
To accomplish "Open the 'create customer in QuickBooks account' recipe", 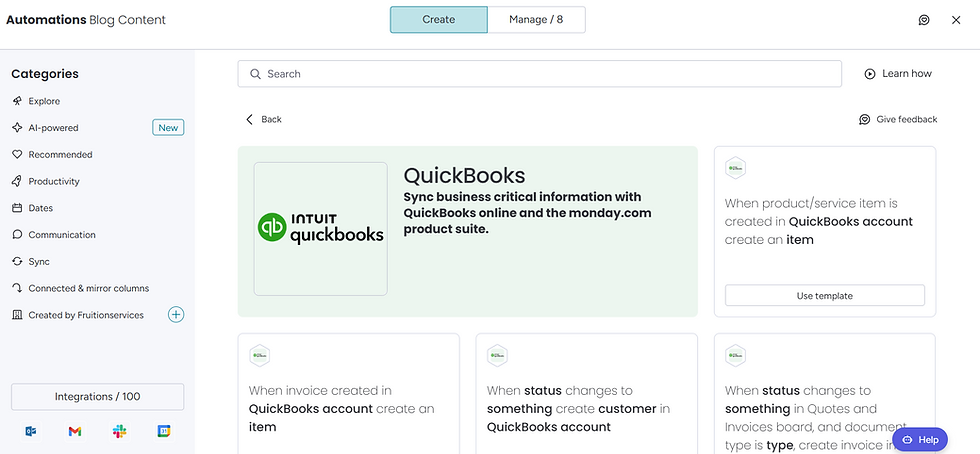I will pyautogui.click(x=578, y=409).
